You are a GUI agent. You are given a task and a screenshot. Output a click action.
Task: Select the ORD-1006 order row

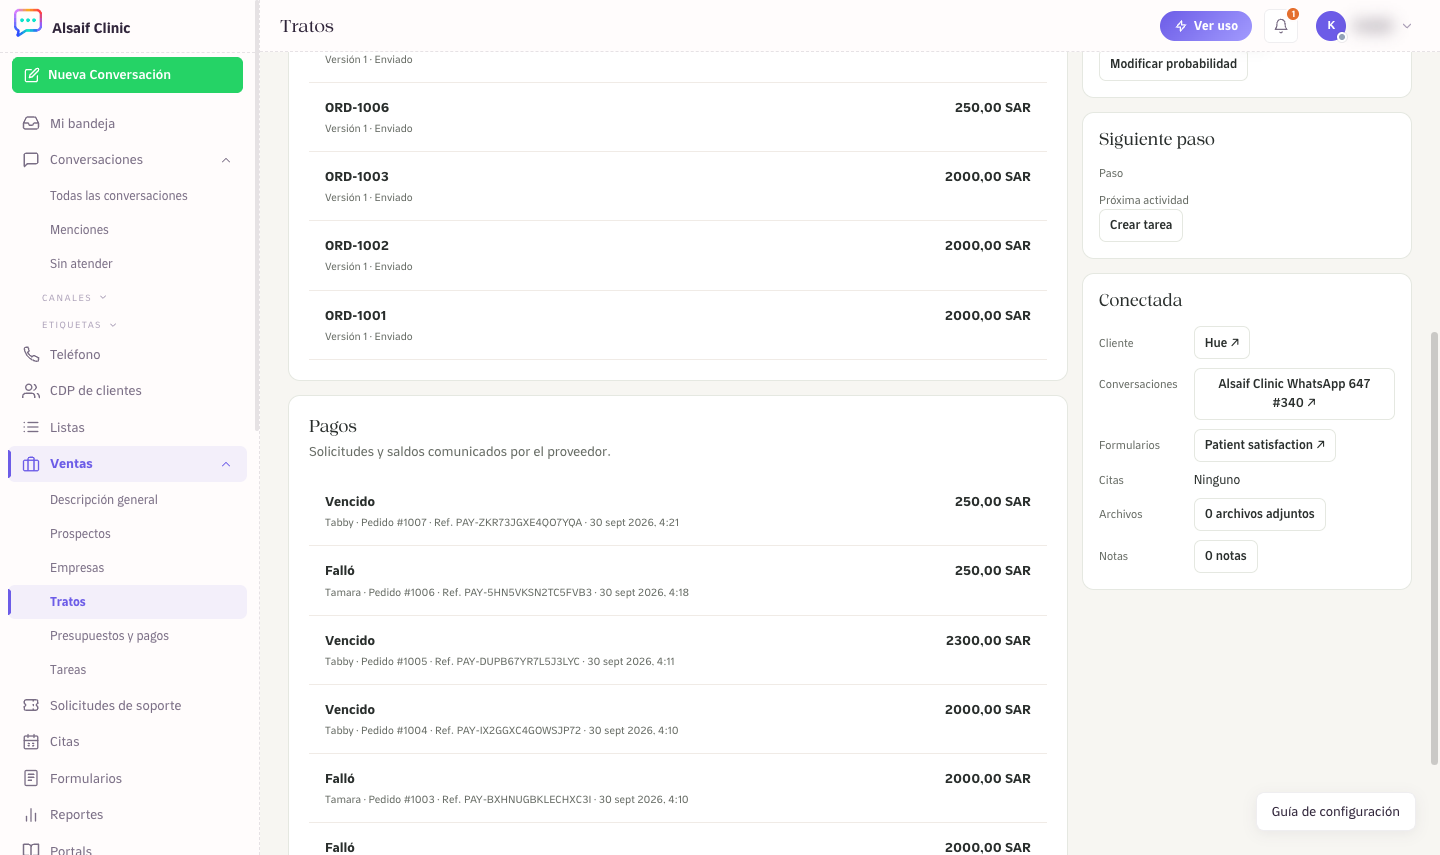tap(678, 117)
